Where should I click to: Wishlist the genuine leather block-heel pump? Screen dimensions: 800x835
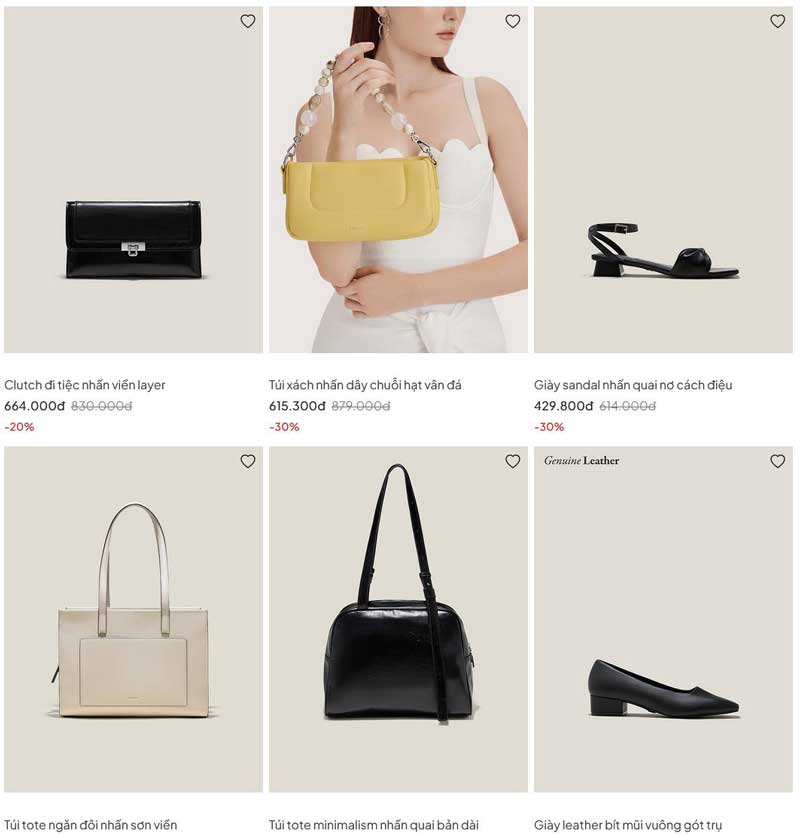(x=778, y=461)
